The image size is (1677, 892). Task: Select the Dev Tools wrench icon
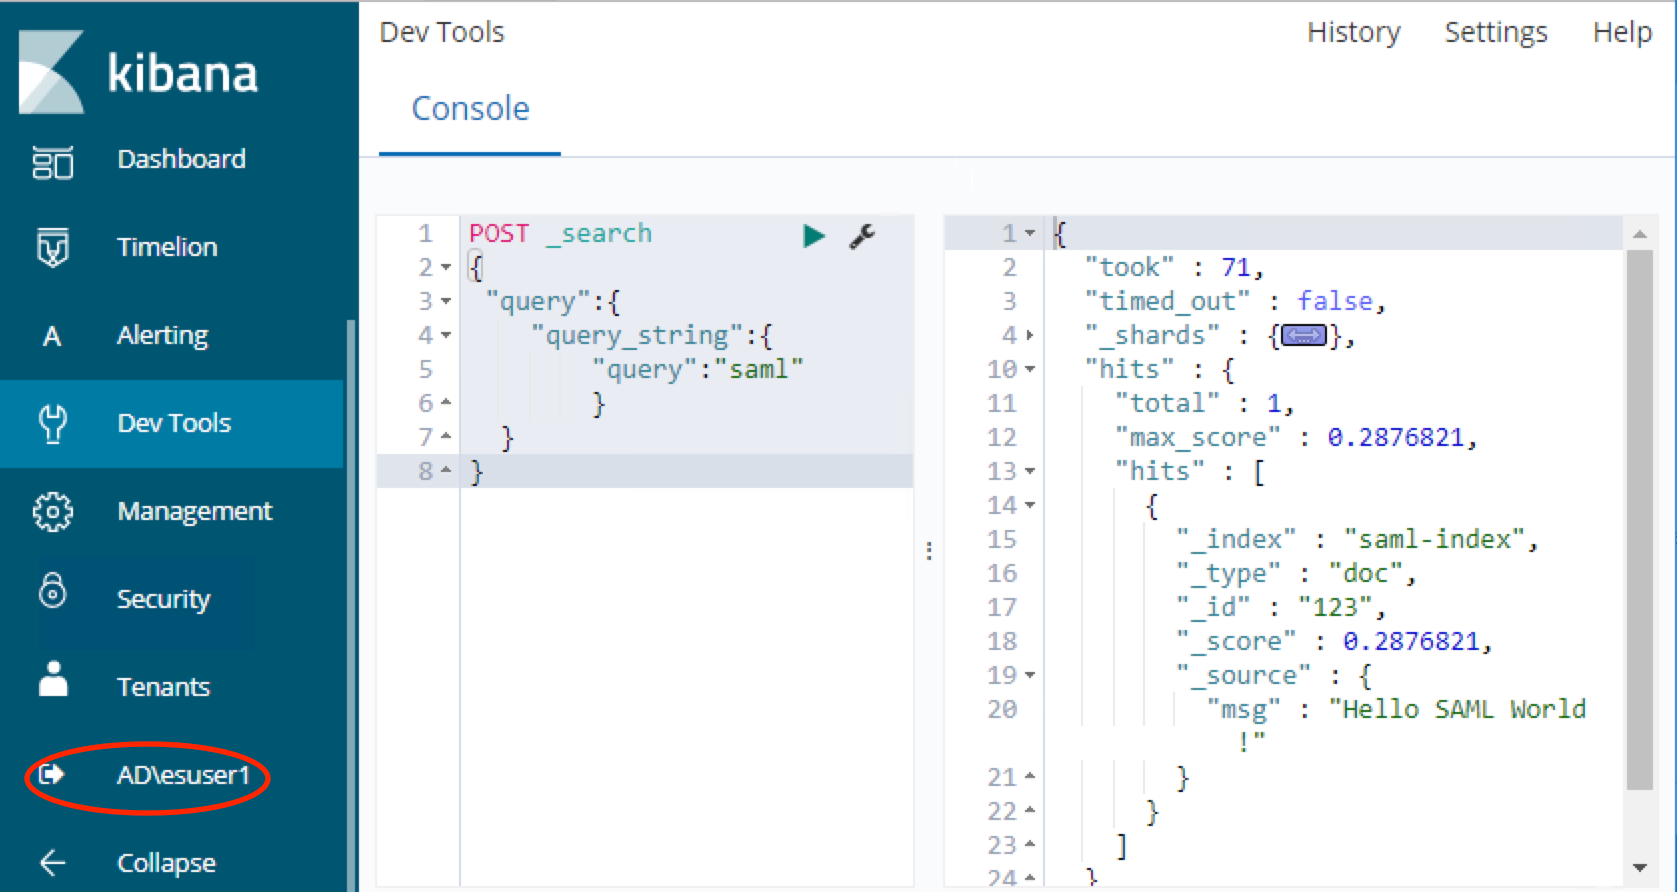[53, 424]
